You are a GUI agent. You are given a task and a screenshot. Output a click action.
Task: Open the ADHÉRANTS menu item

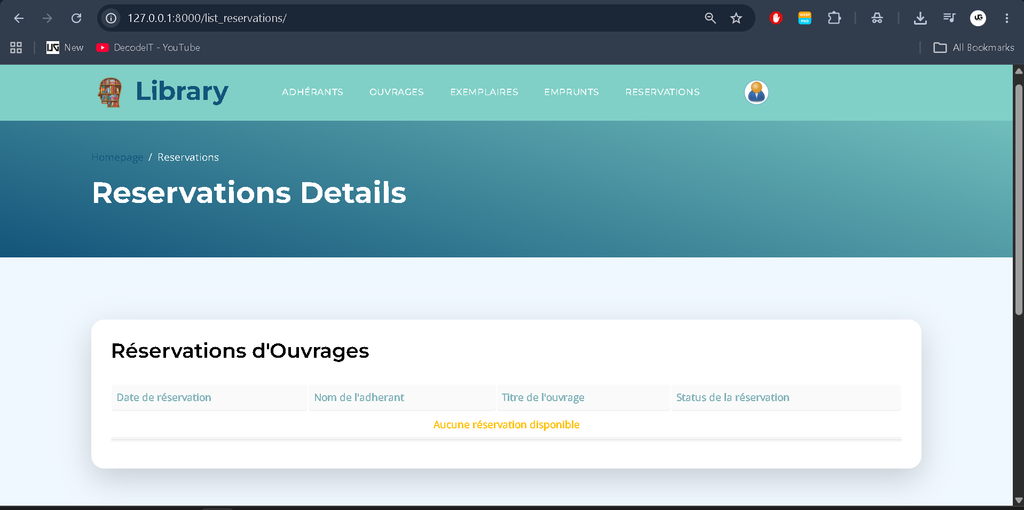pos(312,92)
